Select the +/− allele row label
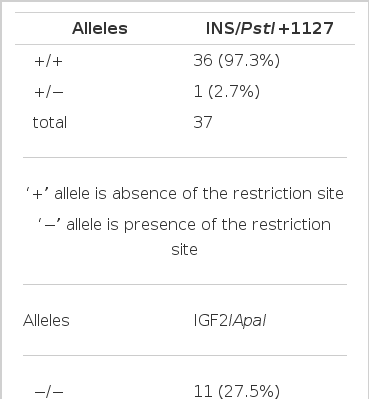 click(48, 92)
